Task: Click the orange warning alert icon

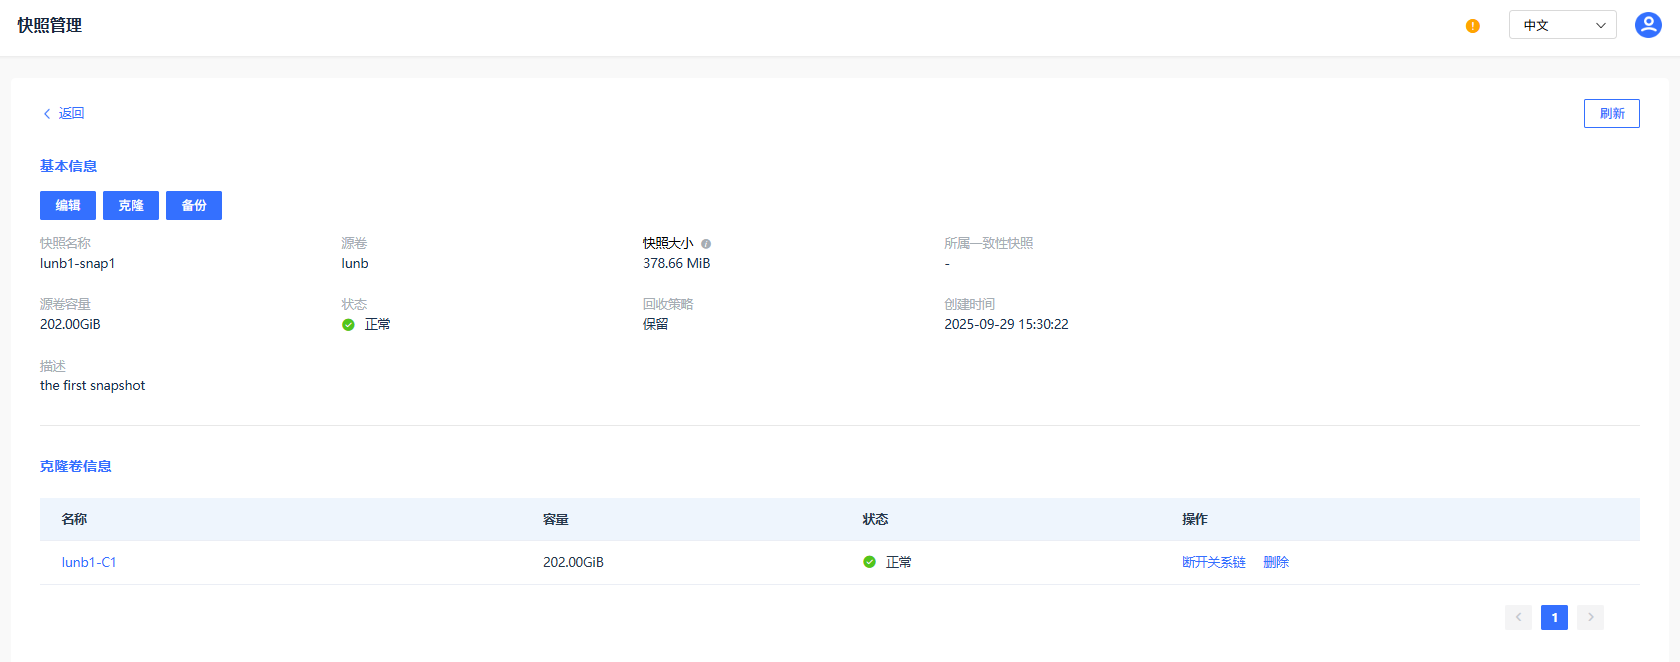Action: (1472, 26)
